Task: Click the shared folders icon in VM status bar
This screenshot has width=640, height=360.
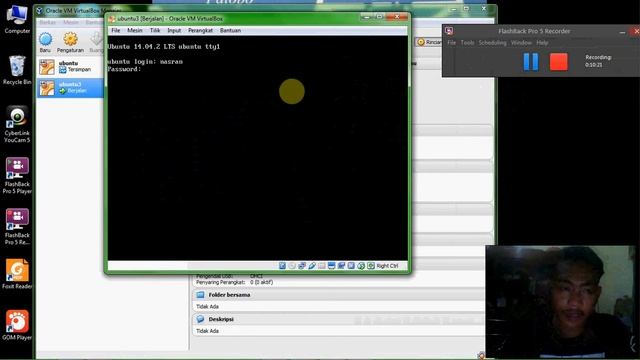Action: click(322, 266)
